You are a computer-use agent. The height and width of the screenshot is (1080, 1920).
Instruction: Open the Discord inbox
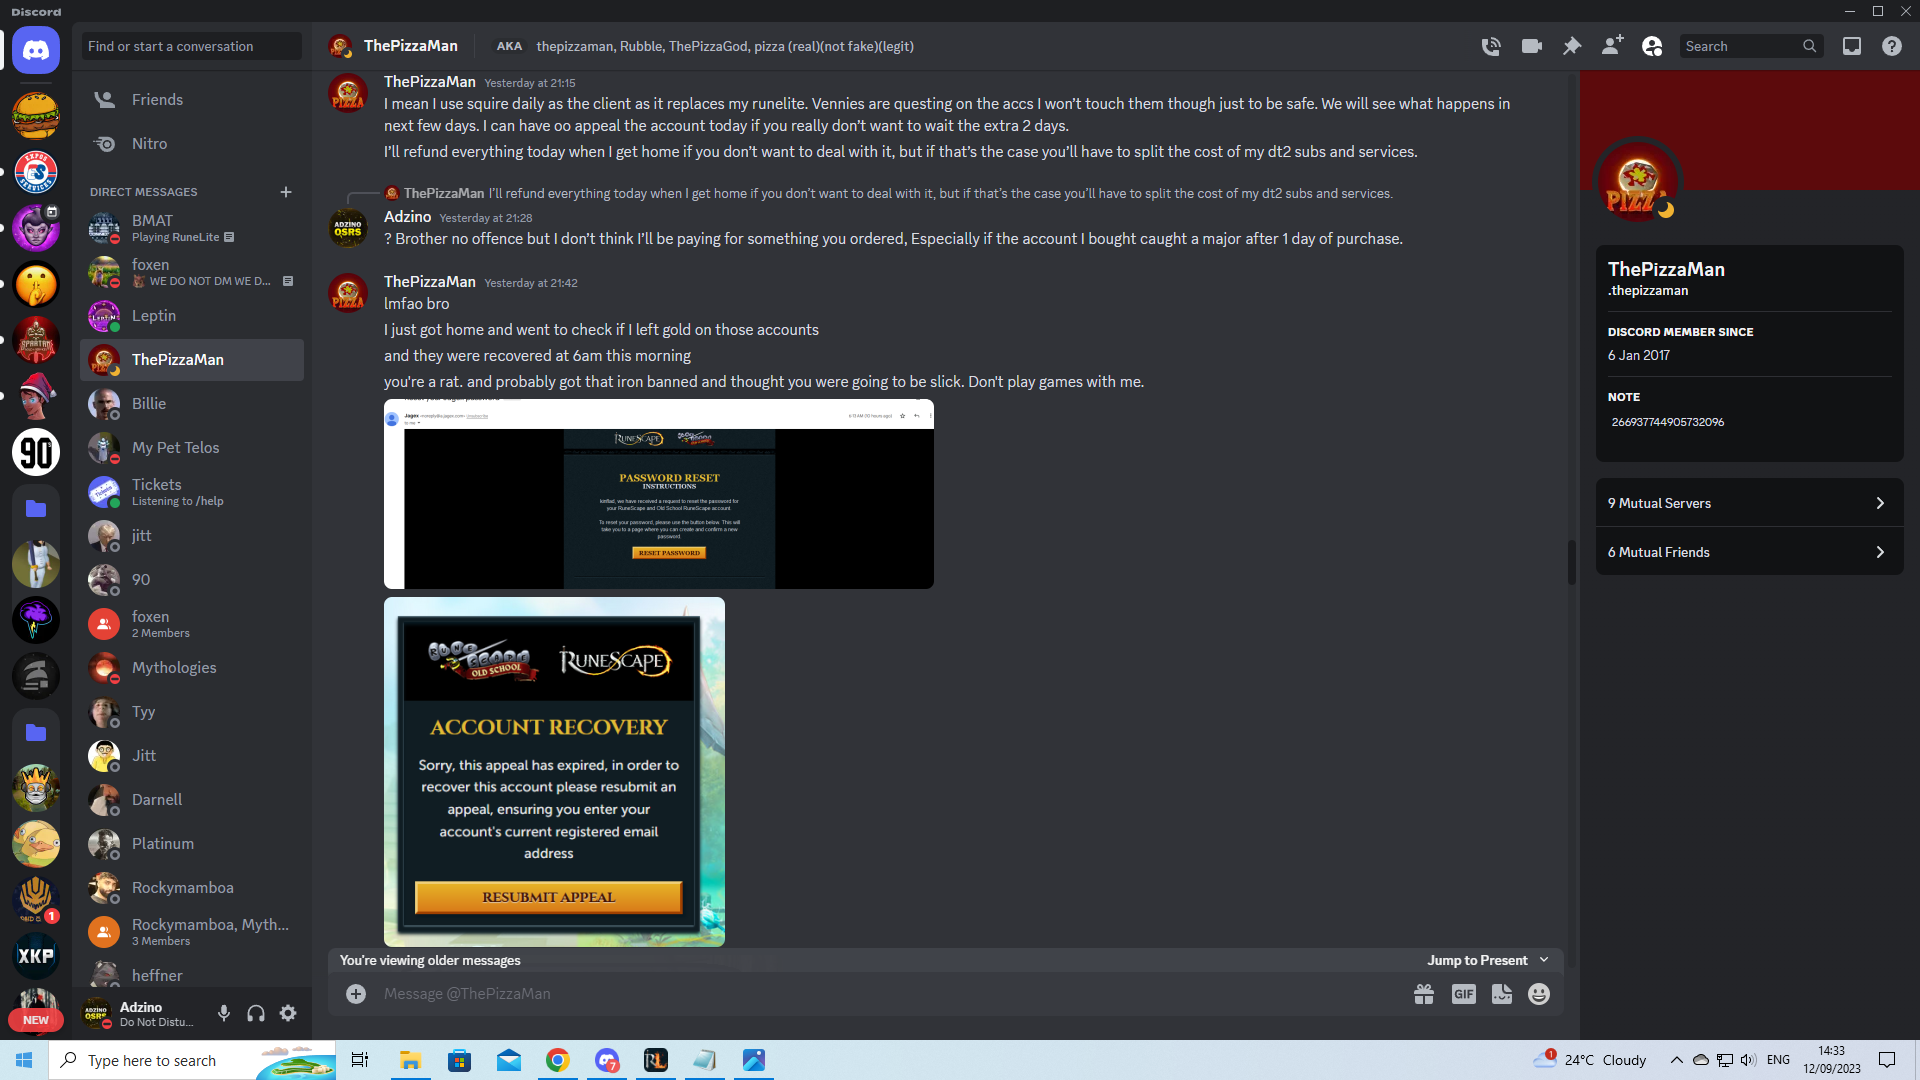click(x=1852, y=46)
